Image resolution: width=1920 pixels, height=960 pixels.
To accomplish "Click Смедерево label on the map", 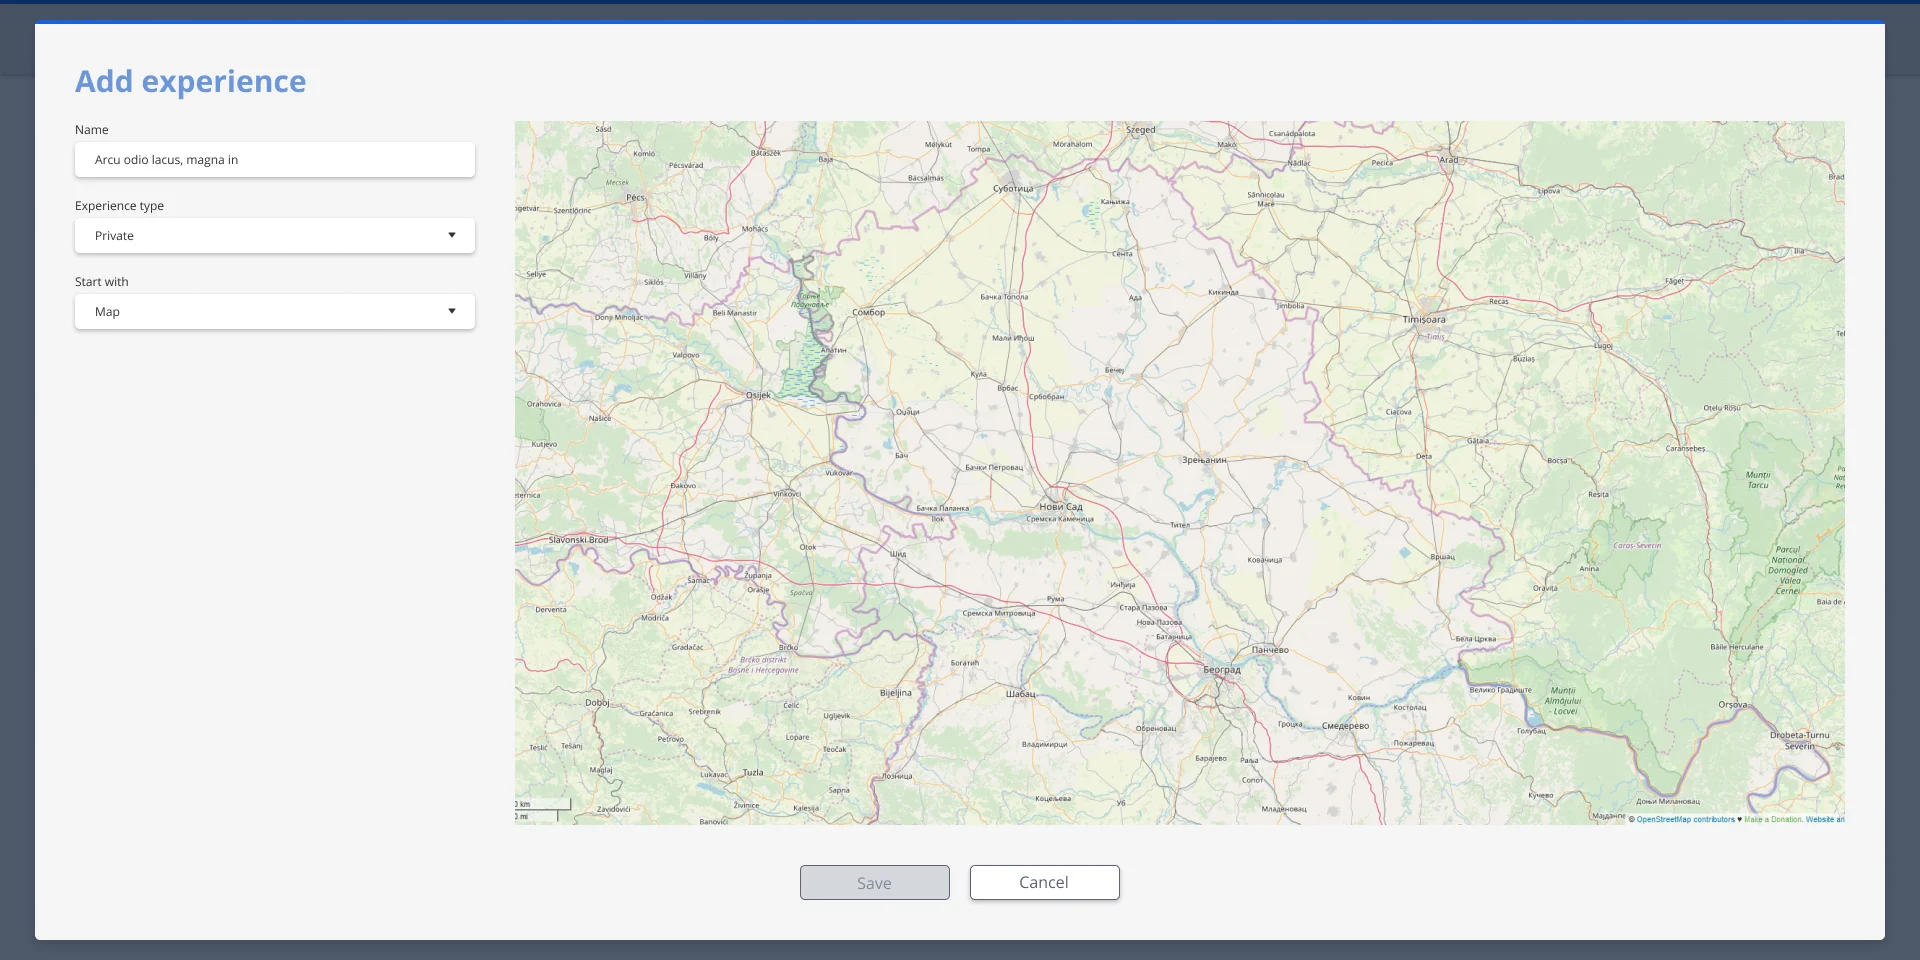I will click(1346, 726).
